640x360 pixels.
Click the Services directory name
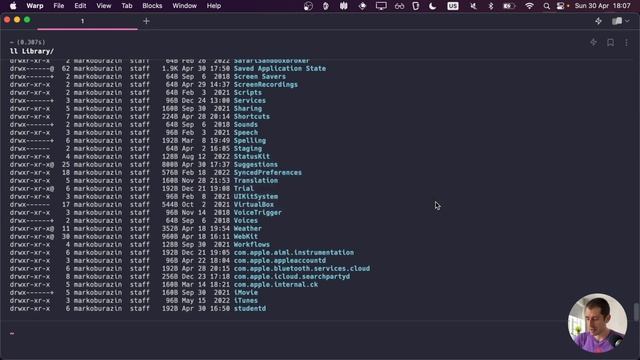[x=250, y=100]
